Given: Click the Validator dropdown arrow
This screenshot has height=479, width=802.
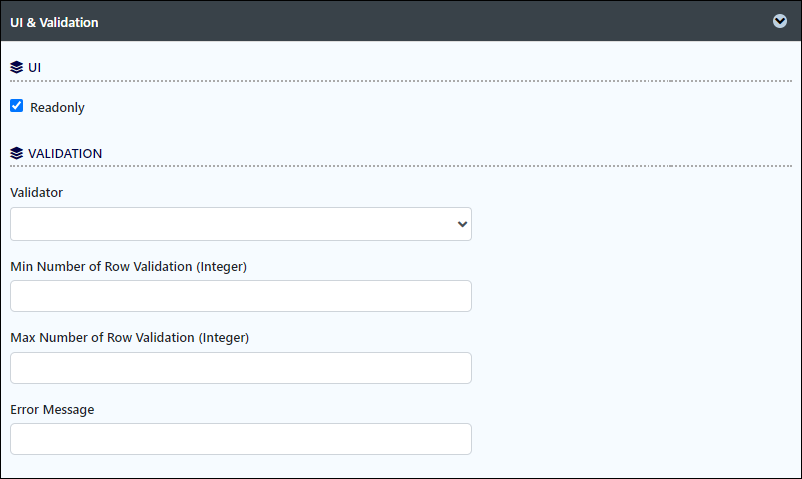Looking at the screenshot, I should (462, 224).
